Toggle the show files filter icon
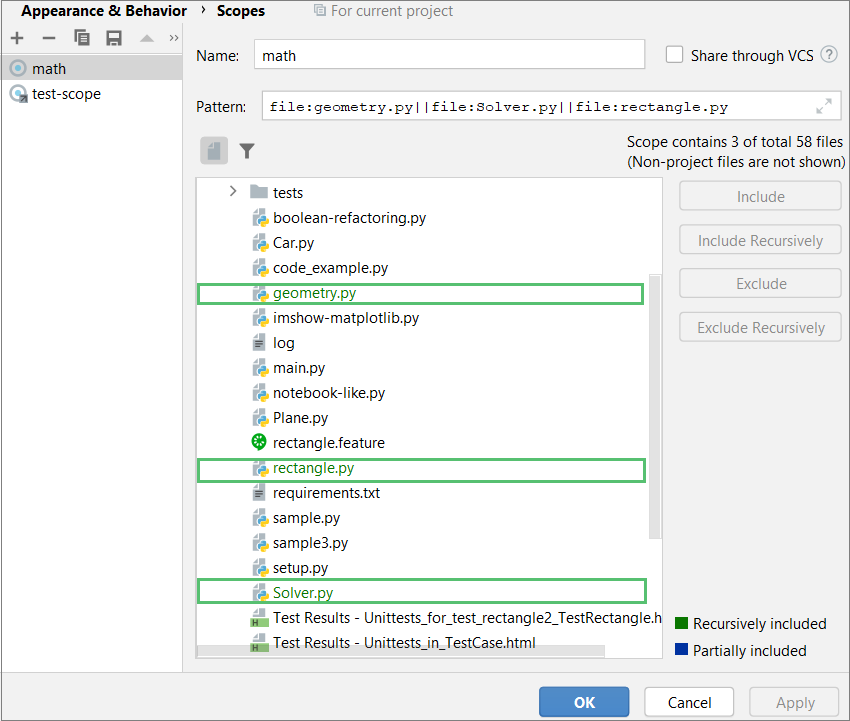Screen dimensions: 850x721 [213, 150]
